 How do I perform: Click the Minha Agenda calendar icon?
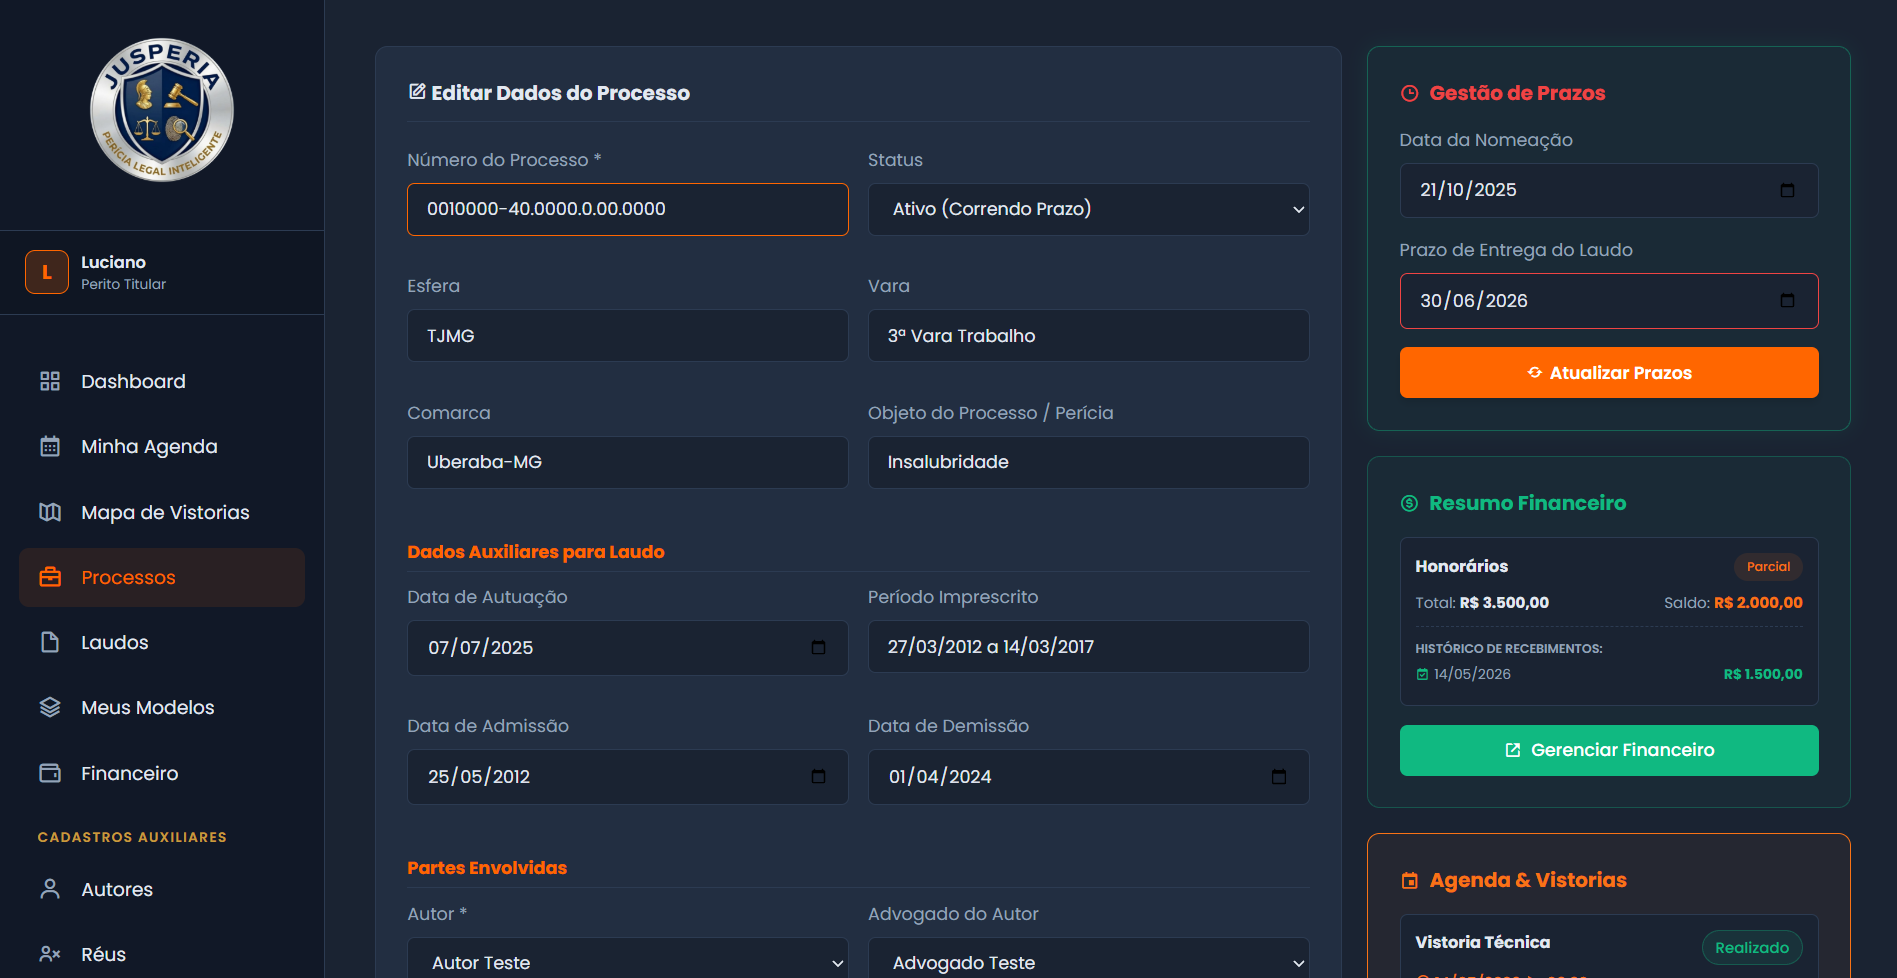point(50,446)
